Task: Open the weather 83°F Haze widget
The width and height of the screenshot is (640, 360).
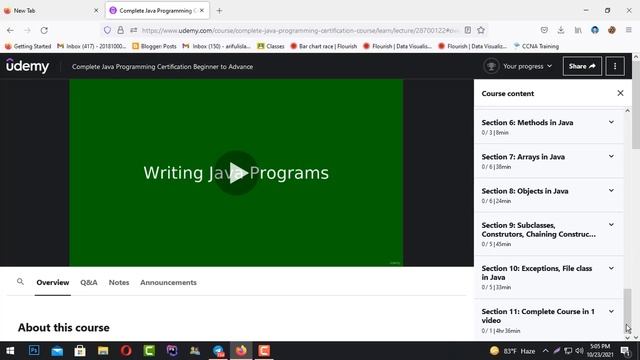Action: tap(513, 351)
